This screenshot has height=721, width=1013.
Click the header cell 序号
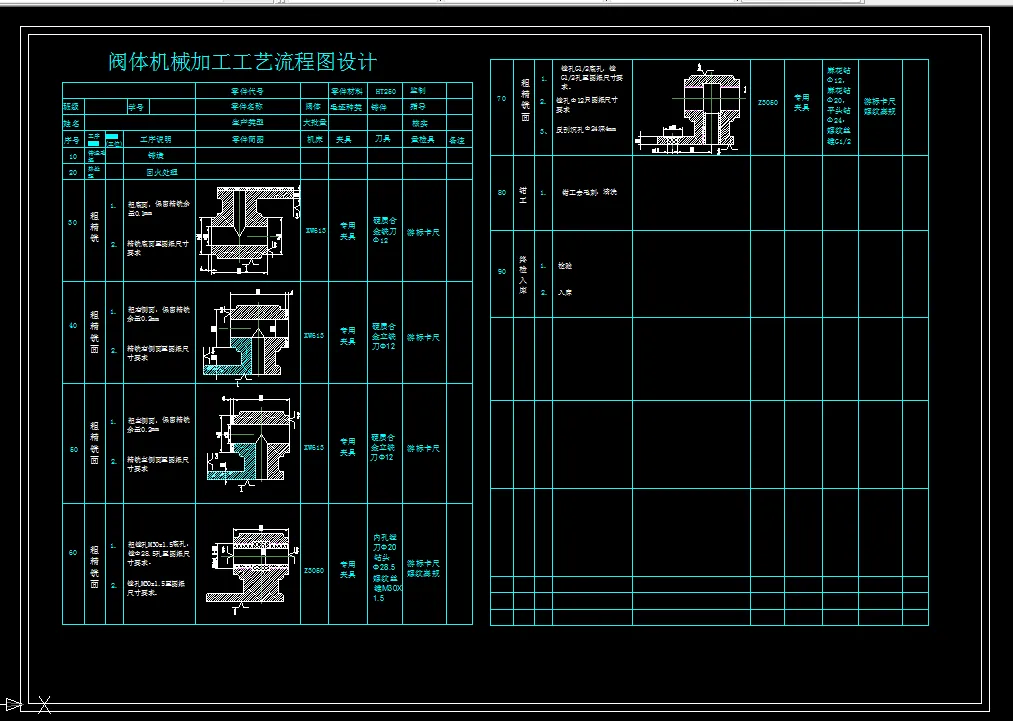72,140
